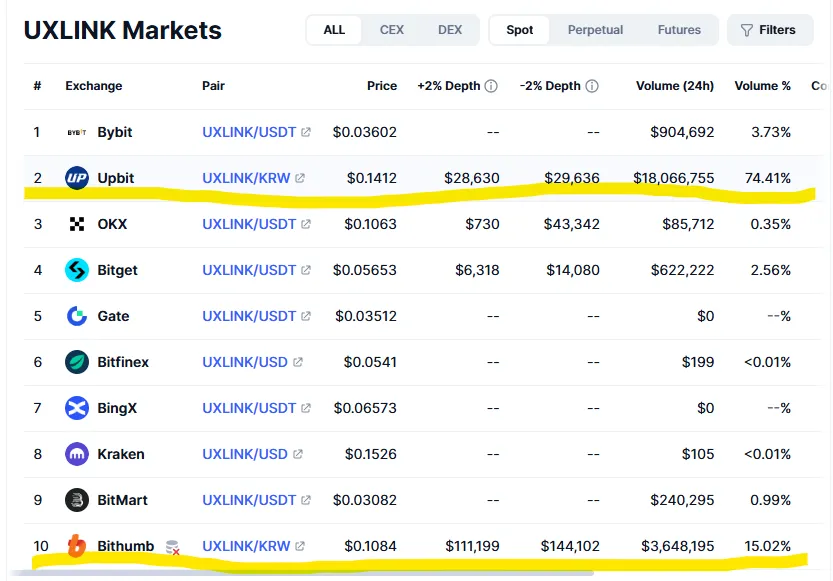
Task: Switch to the CEX exchange filter
Action: pyautogui.click(x=392, y=30)
